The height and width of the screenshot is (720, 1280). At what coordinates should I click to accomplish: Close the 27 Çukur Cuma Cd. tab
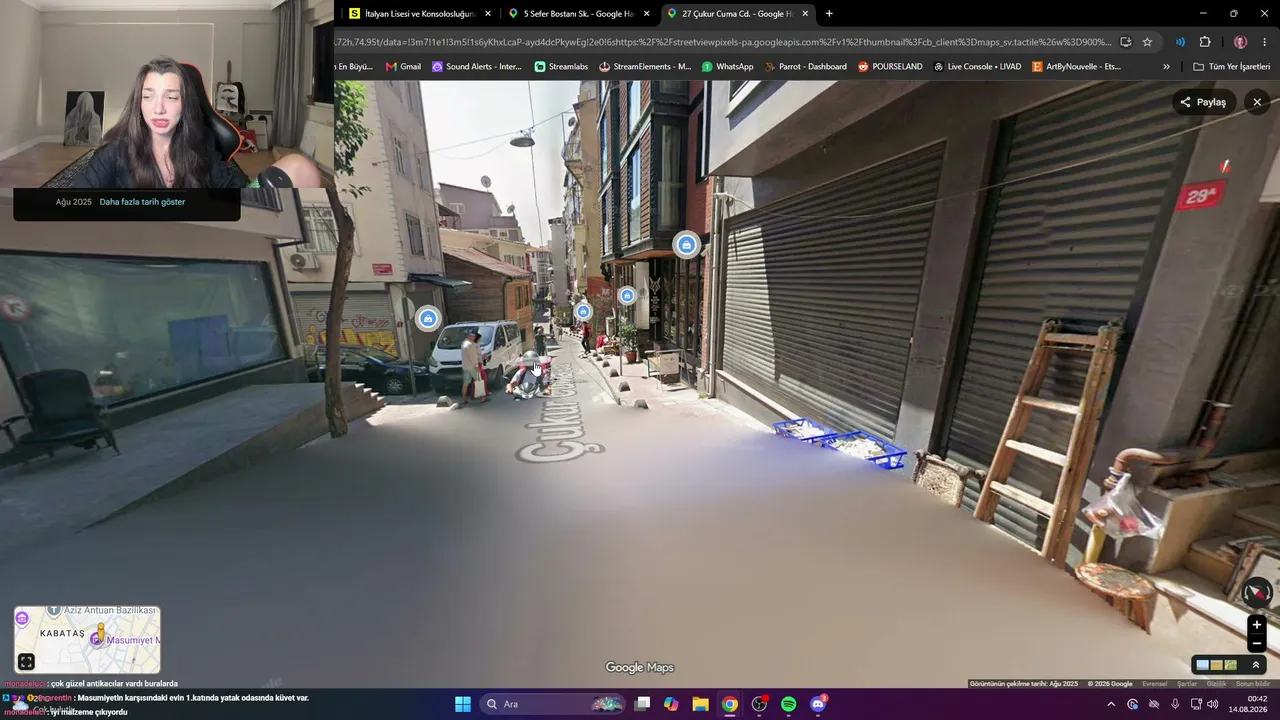pyautogui.click(x=805, y=14)
